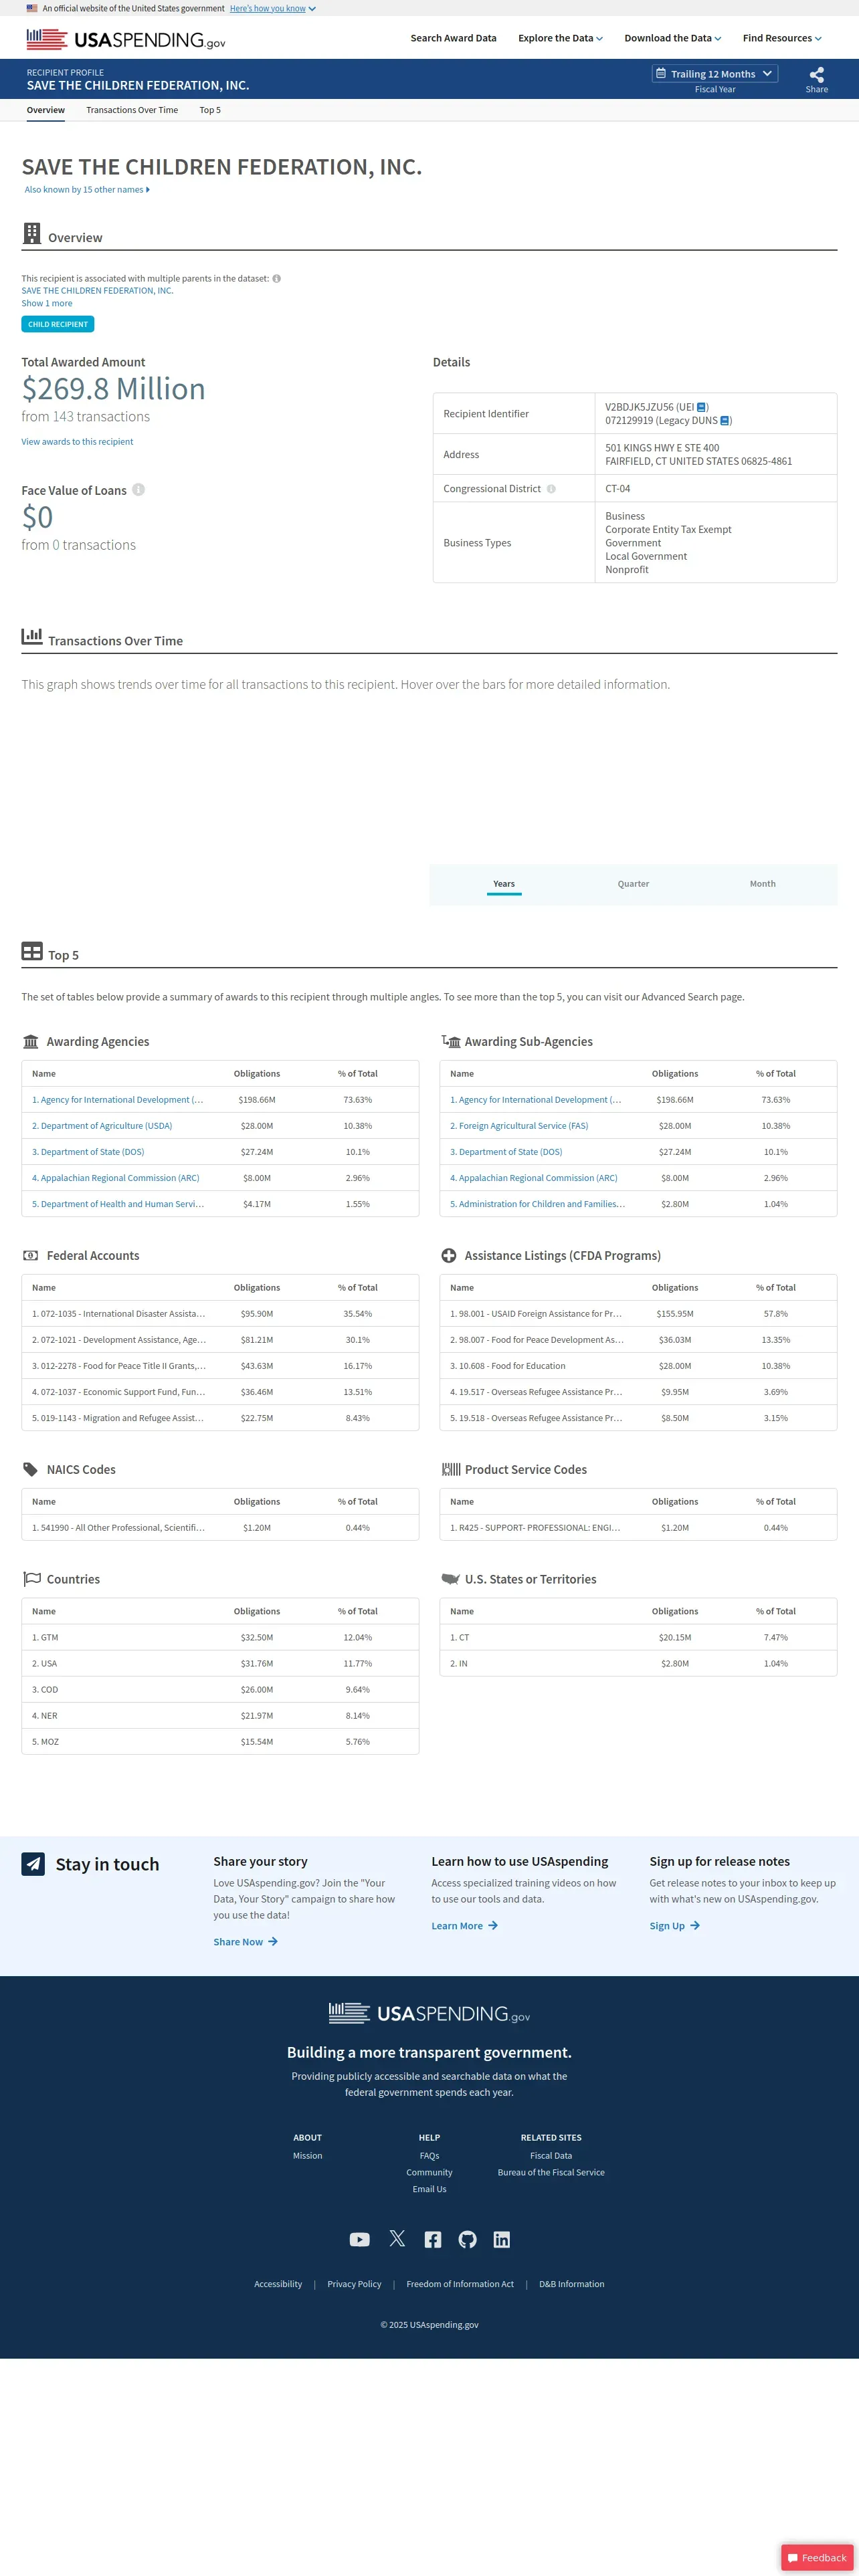Open Administration for Children and Families sub-agency link

click(x=537, y=1204)
